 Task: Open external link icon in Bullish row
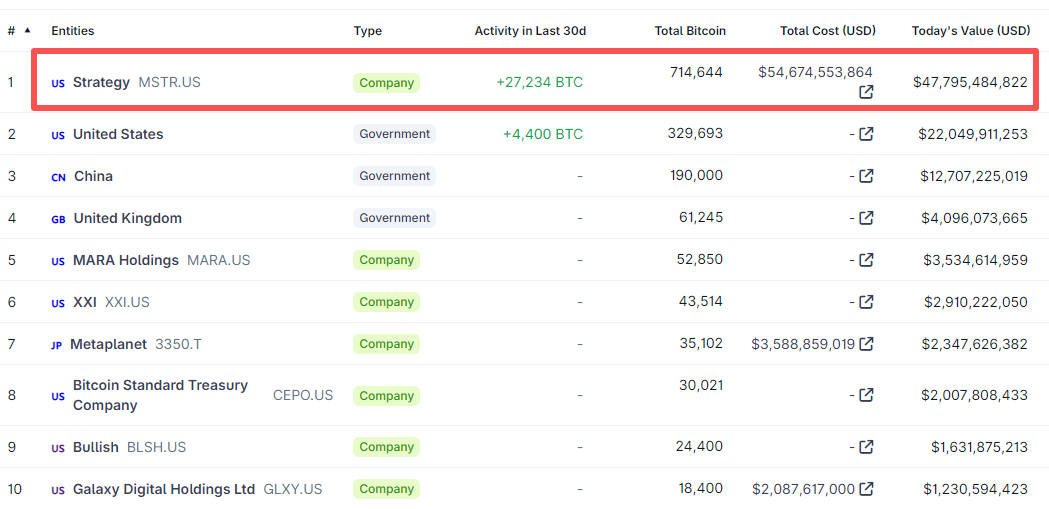(866, 446)
